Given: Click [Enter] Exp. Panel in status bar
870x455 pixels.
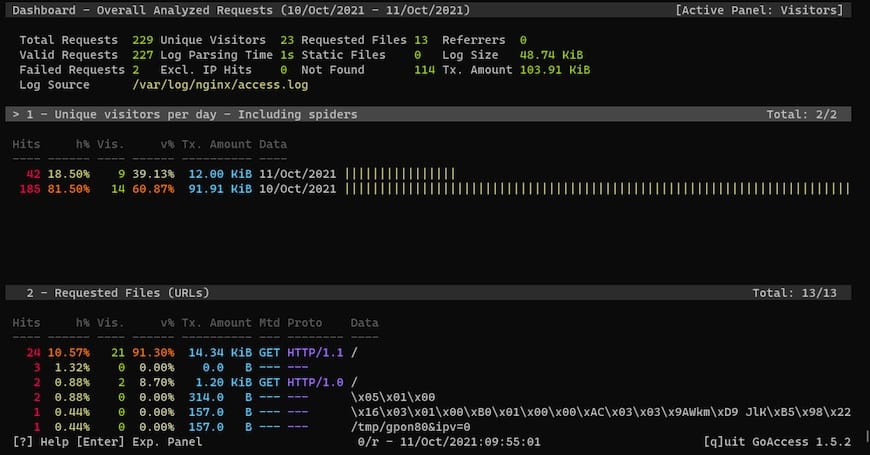Looking at the screenshot, I should click(x=139, y=442).
